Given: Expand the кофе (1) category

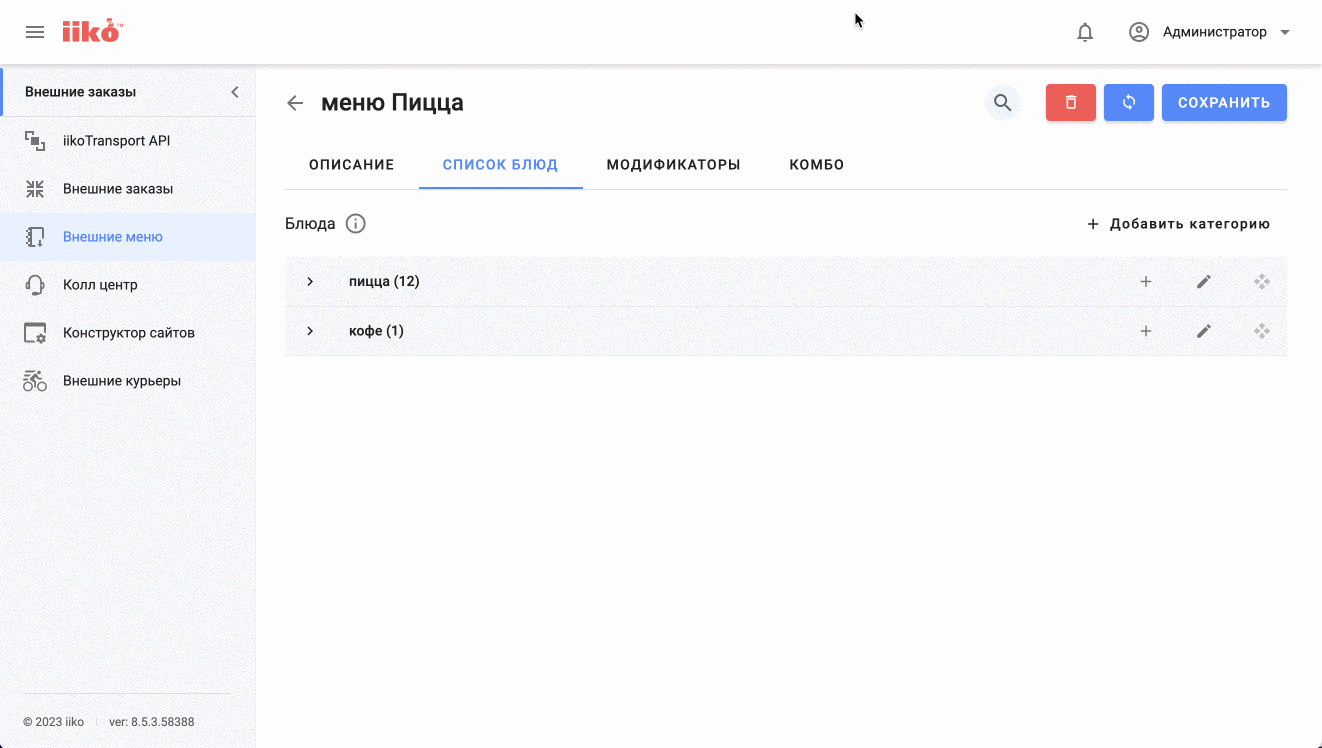Looking at the screenshot, I should click(310, 331).
